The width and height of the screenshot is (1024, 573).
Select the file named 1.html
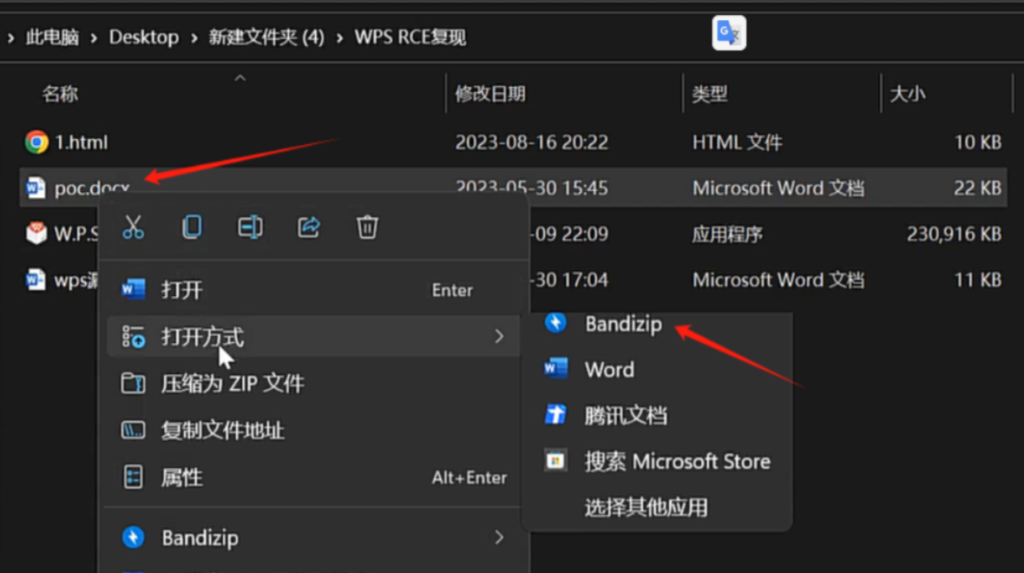pos(81,142)
